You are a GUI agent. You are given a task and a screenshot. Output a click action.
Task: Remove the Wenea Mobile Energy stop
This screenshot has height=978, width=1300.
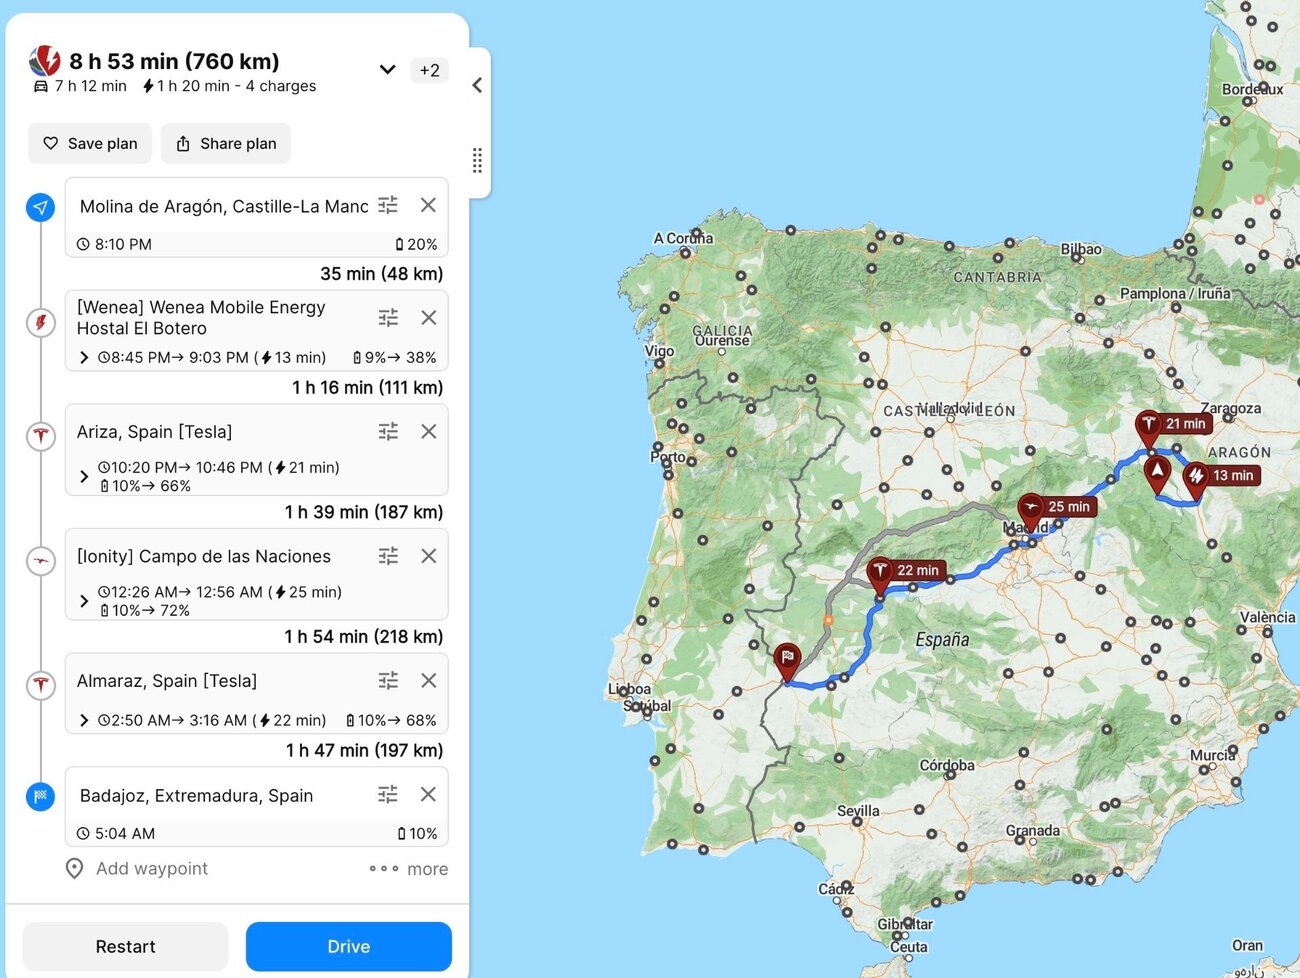[428, 318]
